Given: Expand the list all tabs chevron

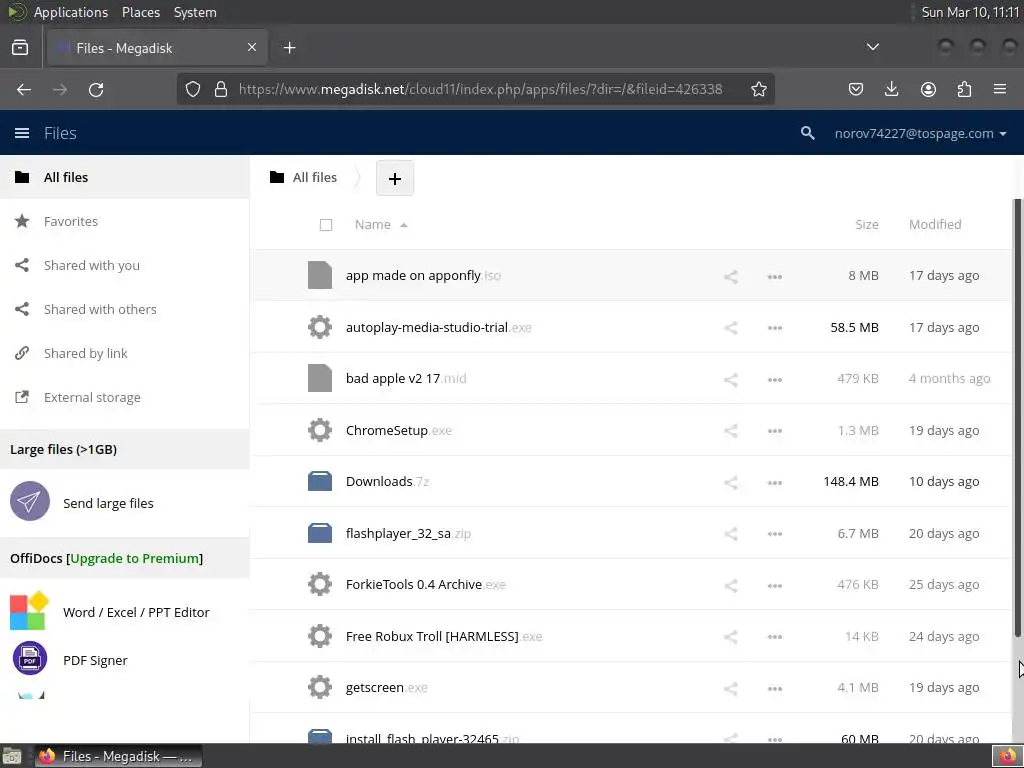Looking at the screenshot, I should point(872,47).
